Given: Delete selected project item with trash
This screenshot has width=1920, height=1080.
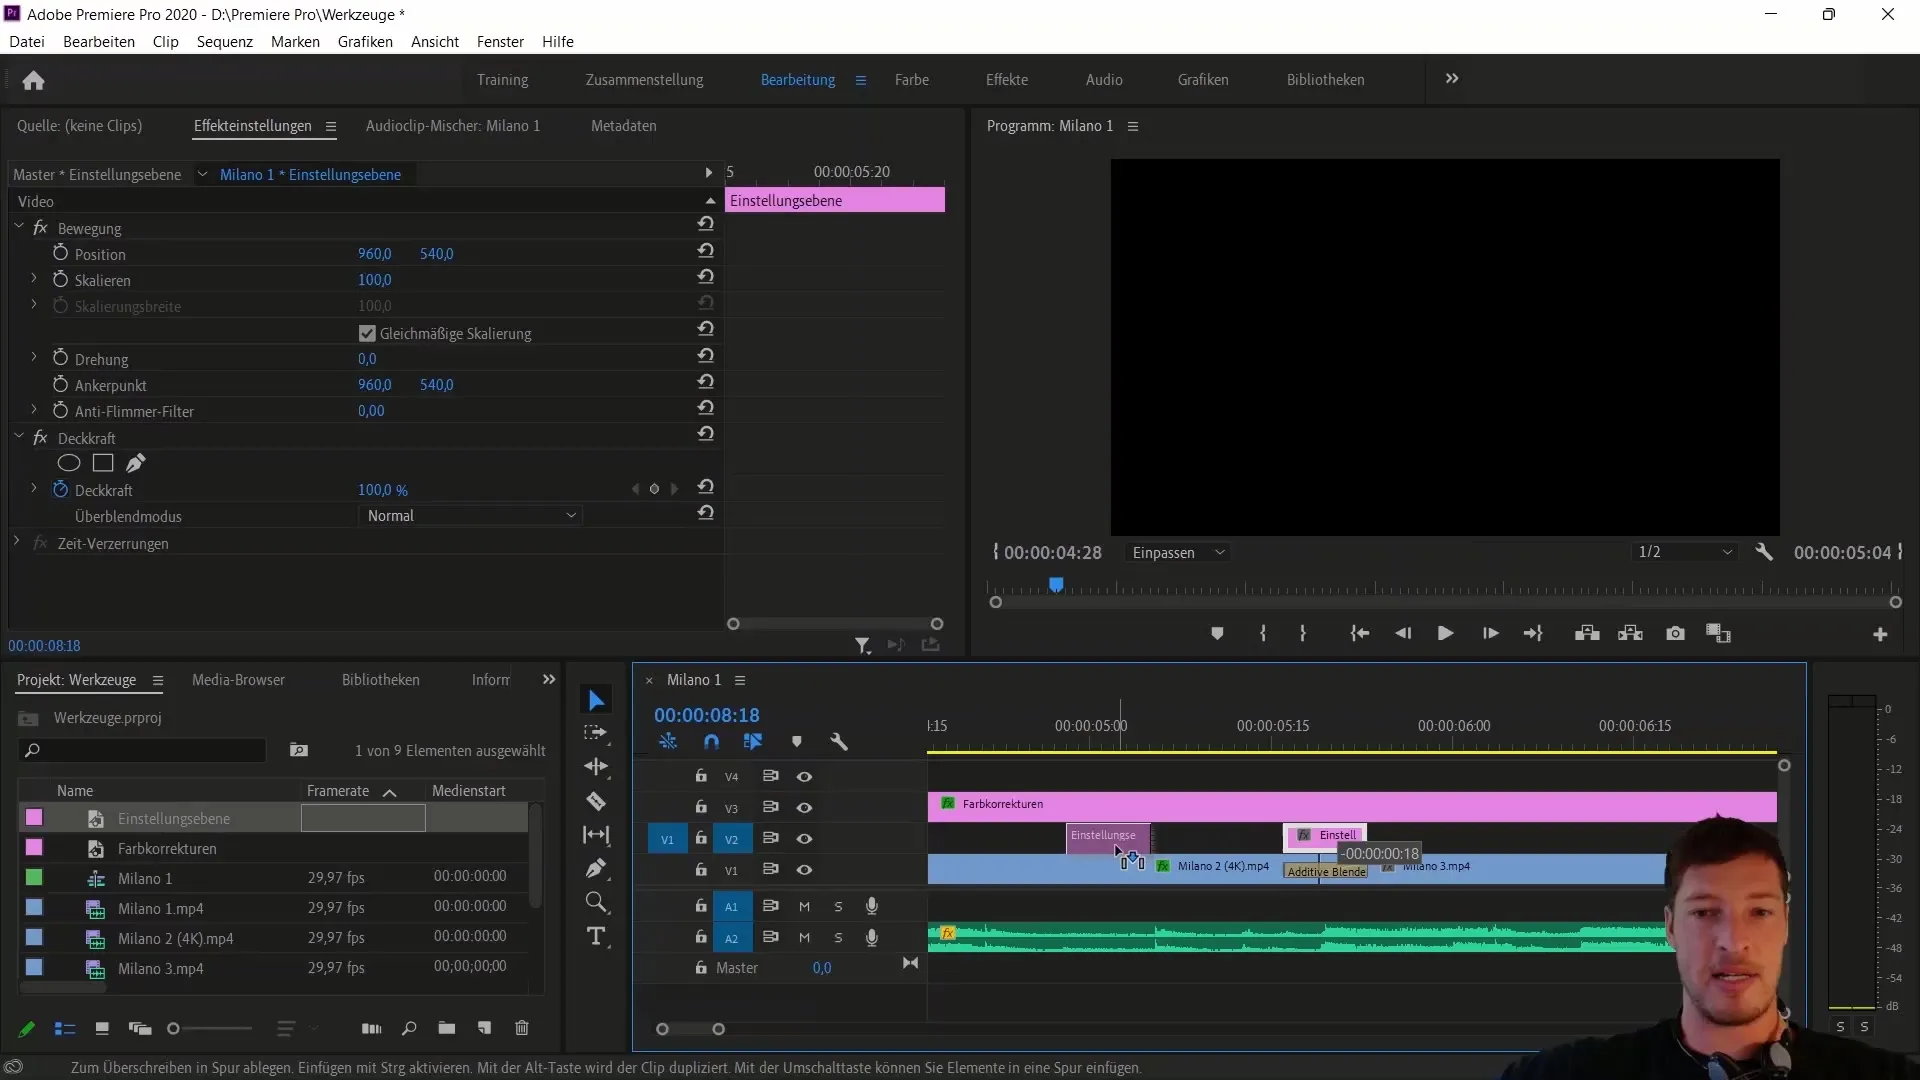Looking at the screenshot, I should [x=522, y=1028].
